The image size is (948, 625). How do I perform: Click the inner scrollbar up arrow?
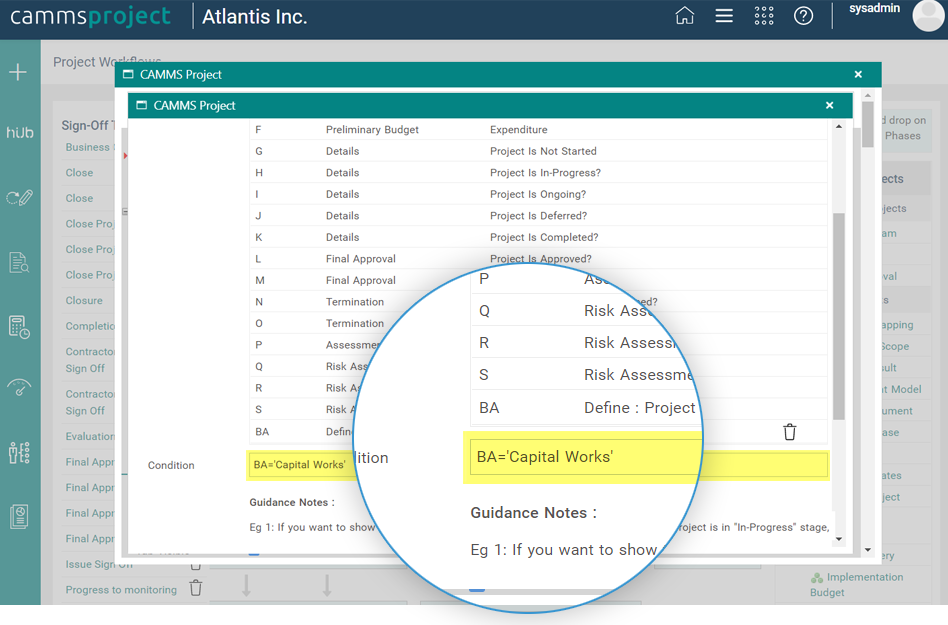click(x=839, y=126)
